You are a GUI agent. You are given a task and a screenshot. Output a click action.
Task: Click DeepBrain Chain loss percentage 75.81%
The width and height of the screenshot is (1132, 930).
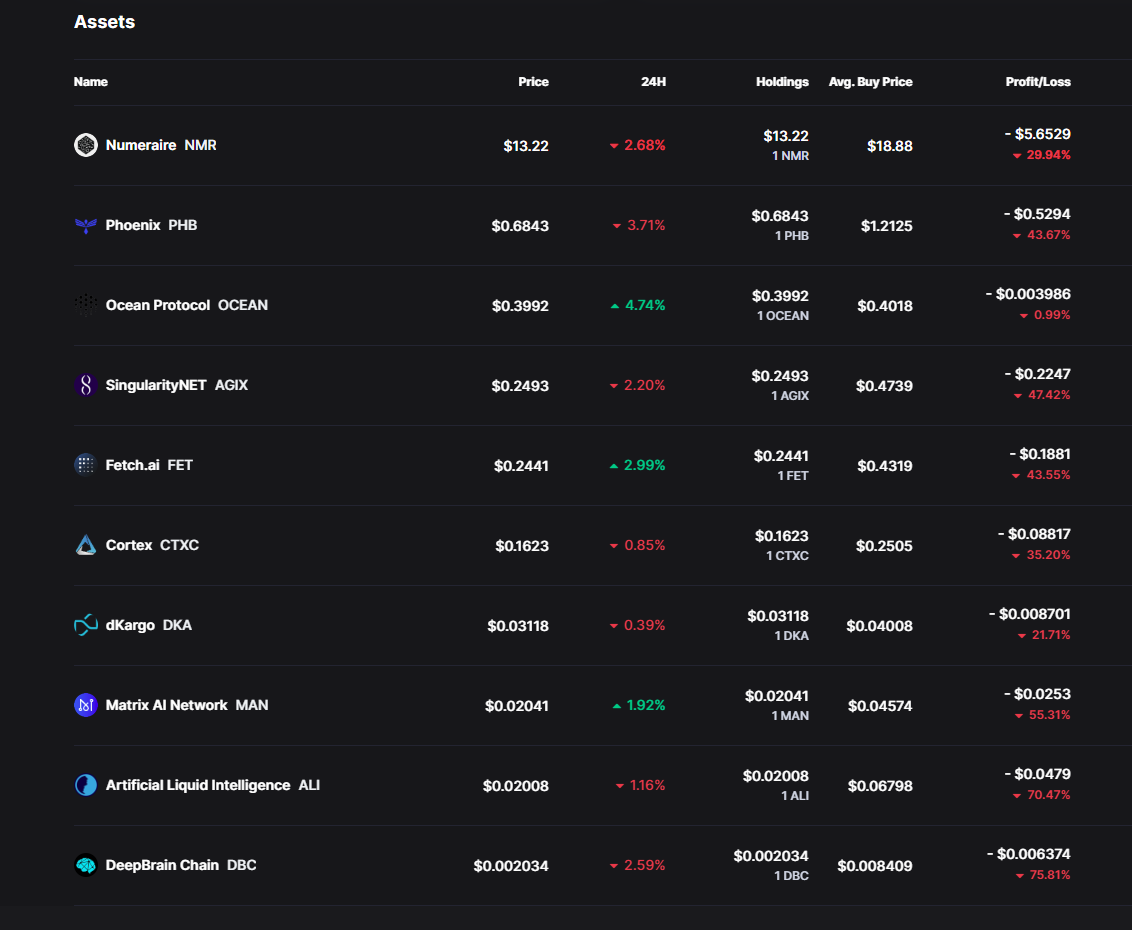(1043, 875)
